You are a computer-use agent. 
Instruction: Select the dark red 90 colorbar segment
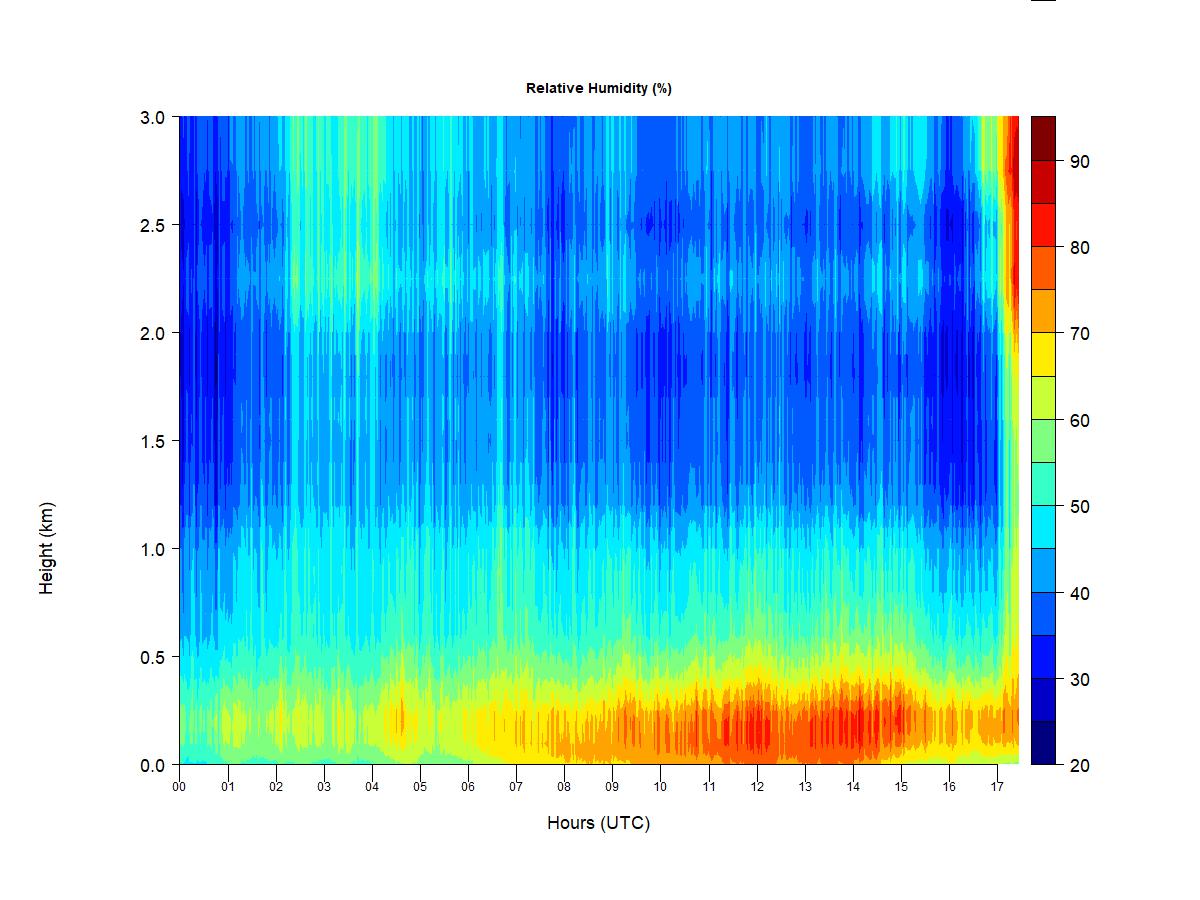(x=1043, y=138)
